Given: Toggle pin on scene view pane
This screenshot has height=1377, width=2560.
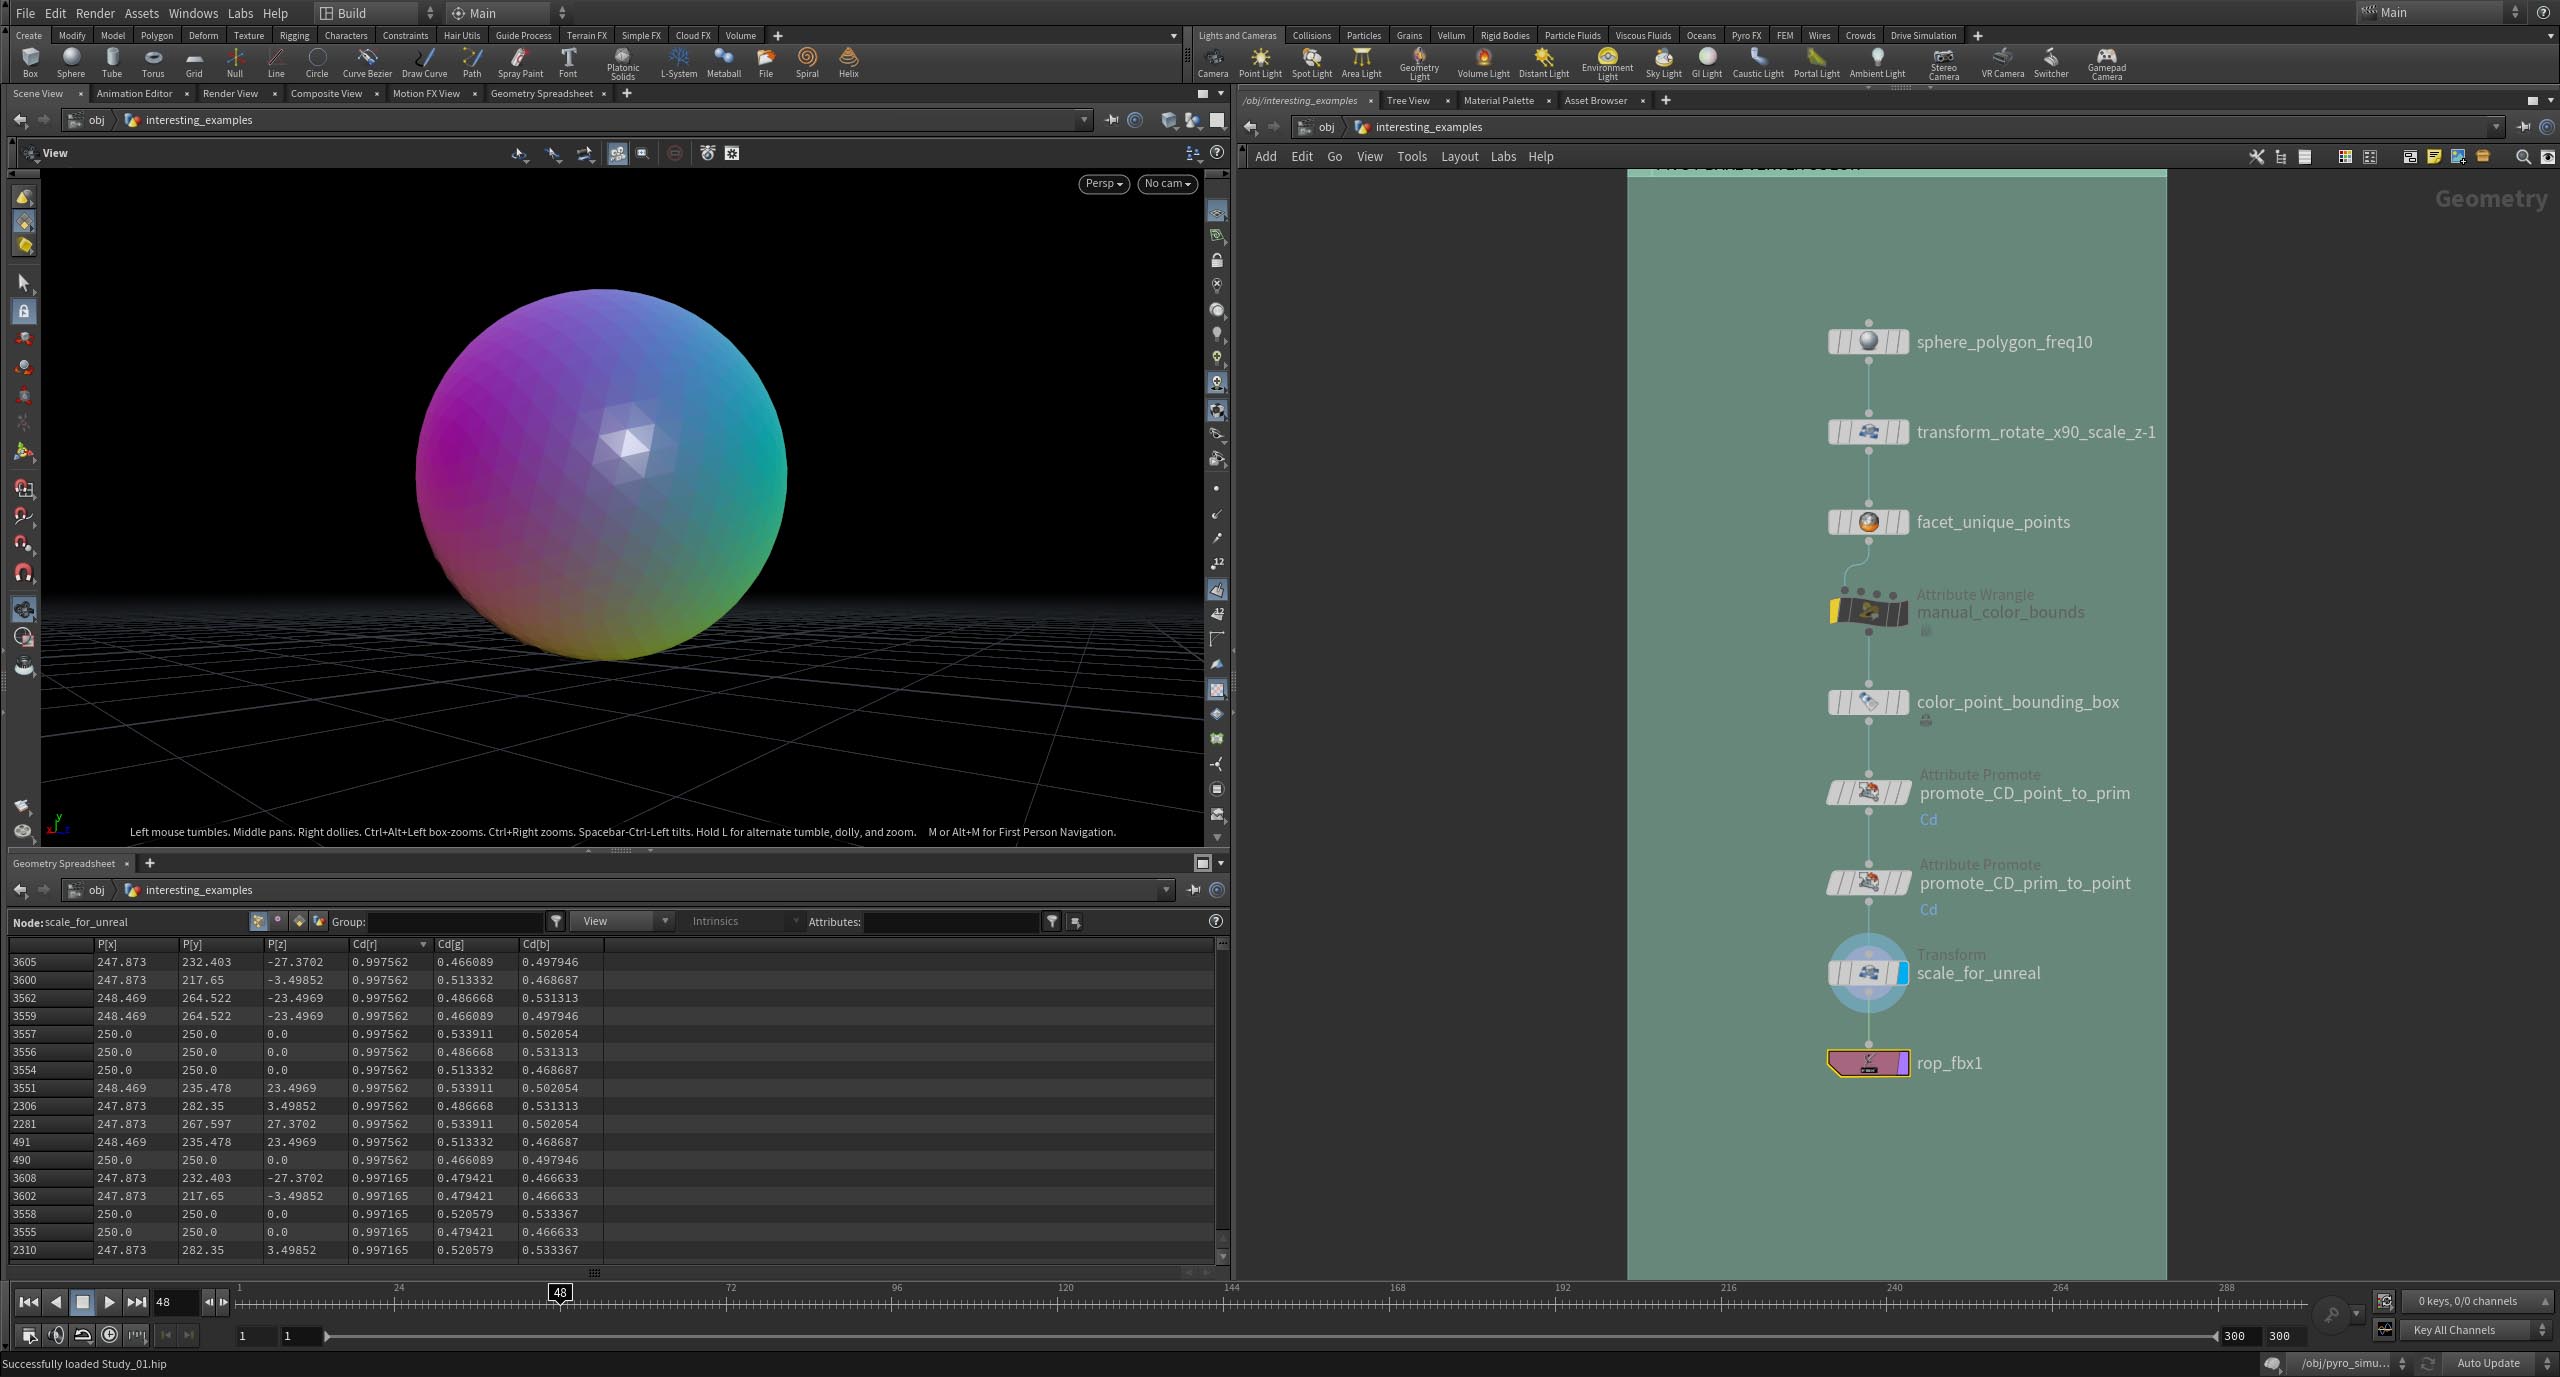Looking at the screenshot, I should 1111,120.
